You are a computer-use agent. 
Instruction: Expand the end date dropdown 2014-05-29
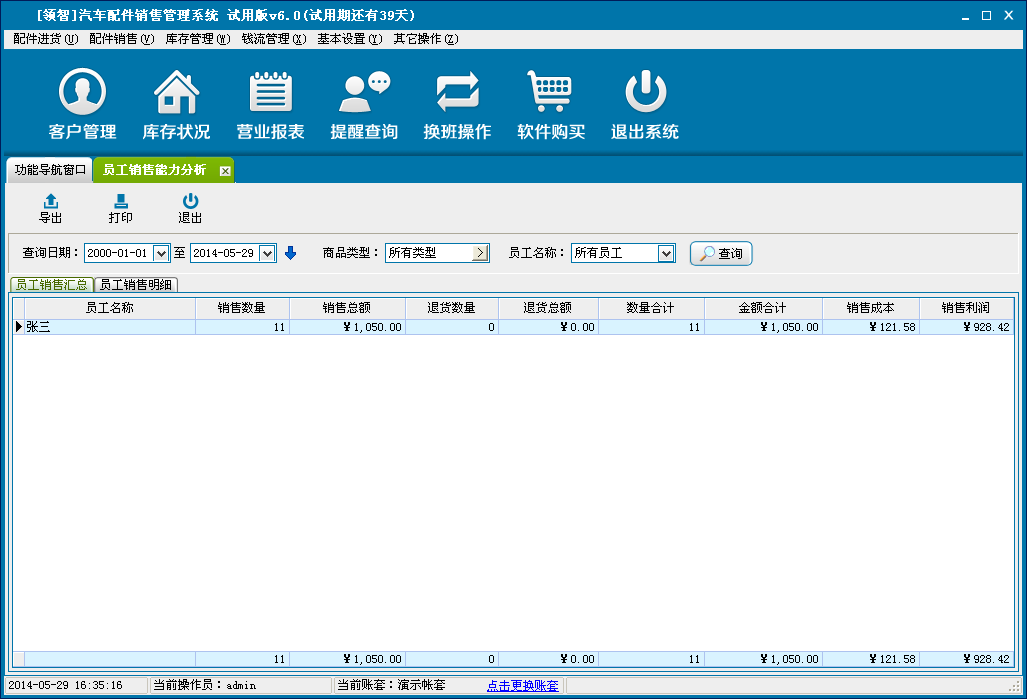pyautogui.click(x=267, y=253)
